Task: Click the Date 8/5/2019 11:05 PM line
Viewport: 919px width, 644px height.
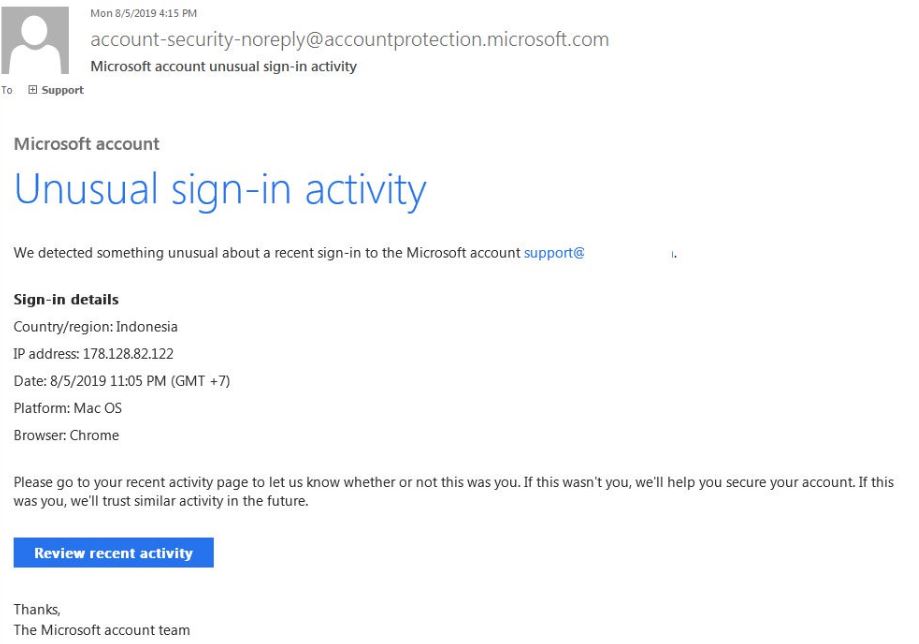Action: tap(122, 381)
